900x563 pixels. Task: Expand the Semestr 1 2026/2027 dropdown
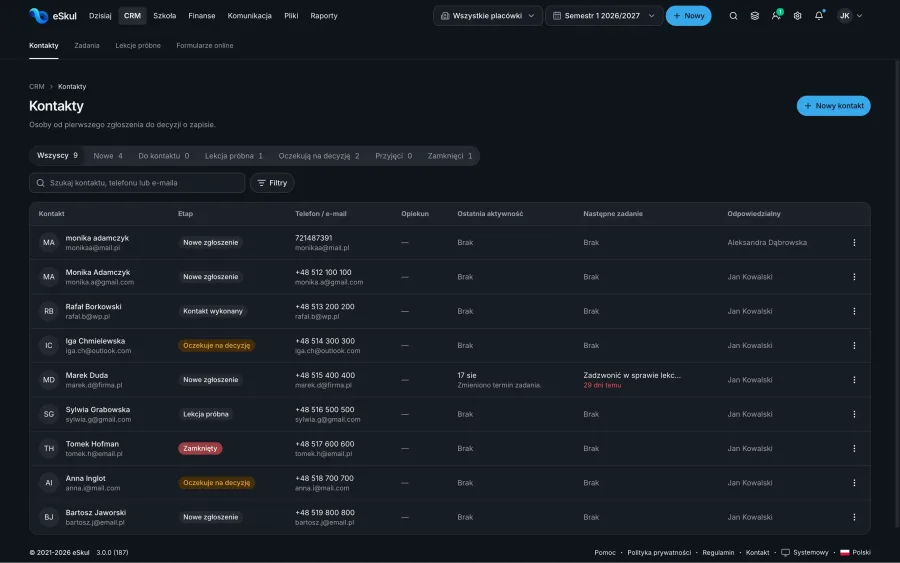point(604,16)
